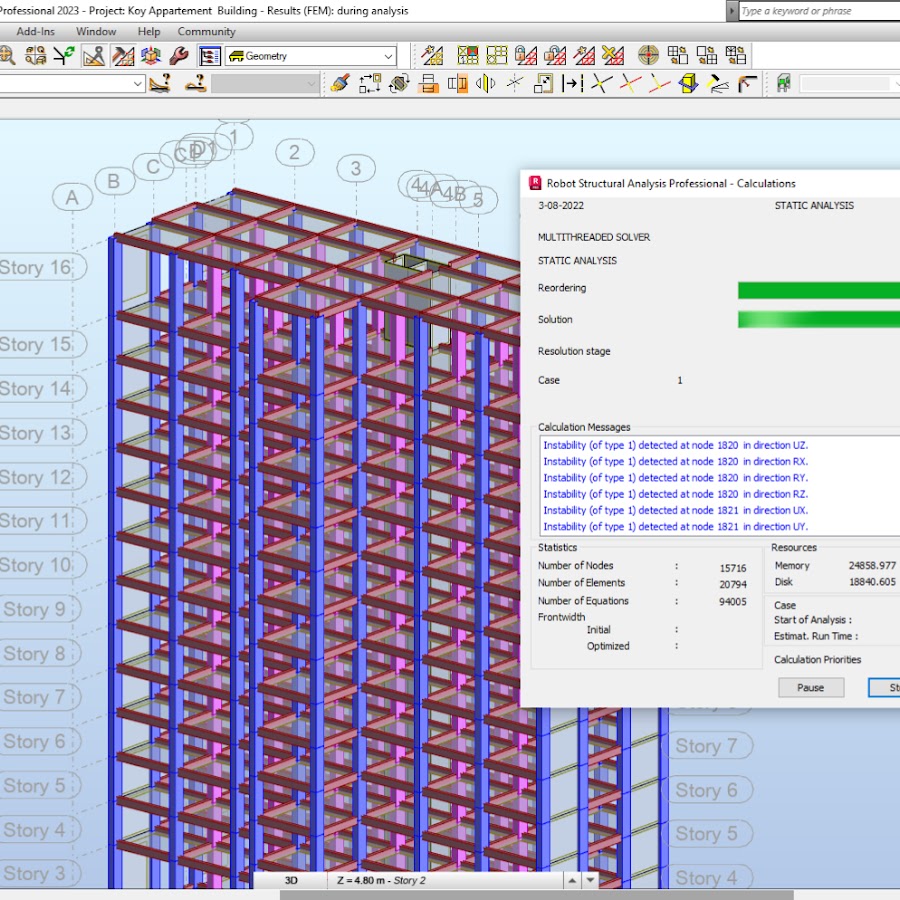This screenshot has height=900, width=900.
Task: Focus the 'Type a keyword or phrase' search box
Action: pos(820,11)
